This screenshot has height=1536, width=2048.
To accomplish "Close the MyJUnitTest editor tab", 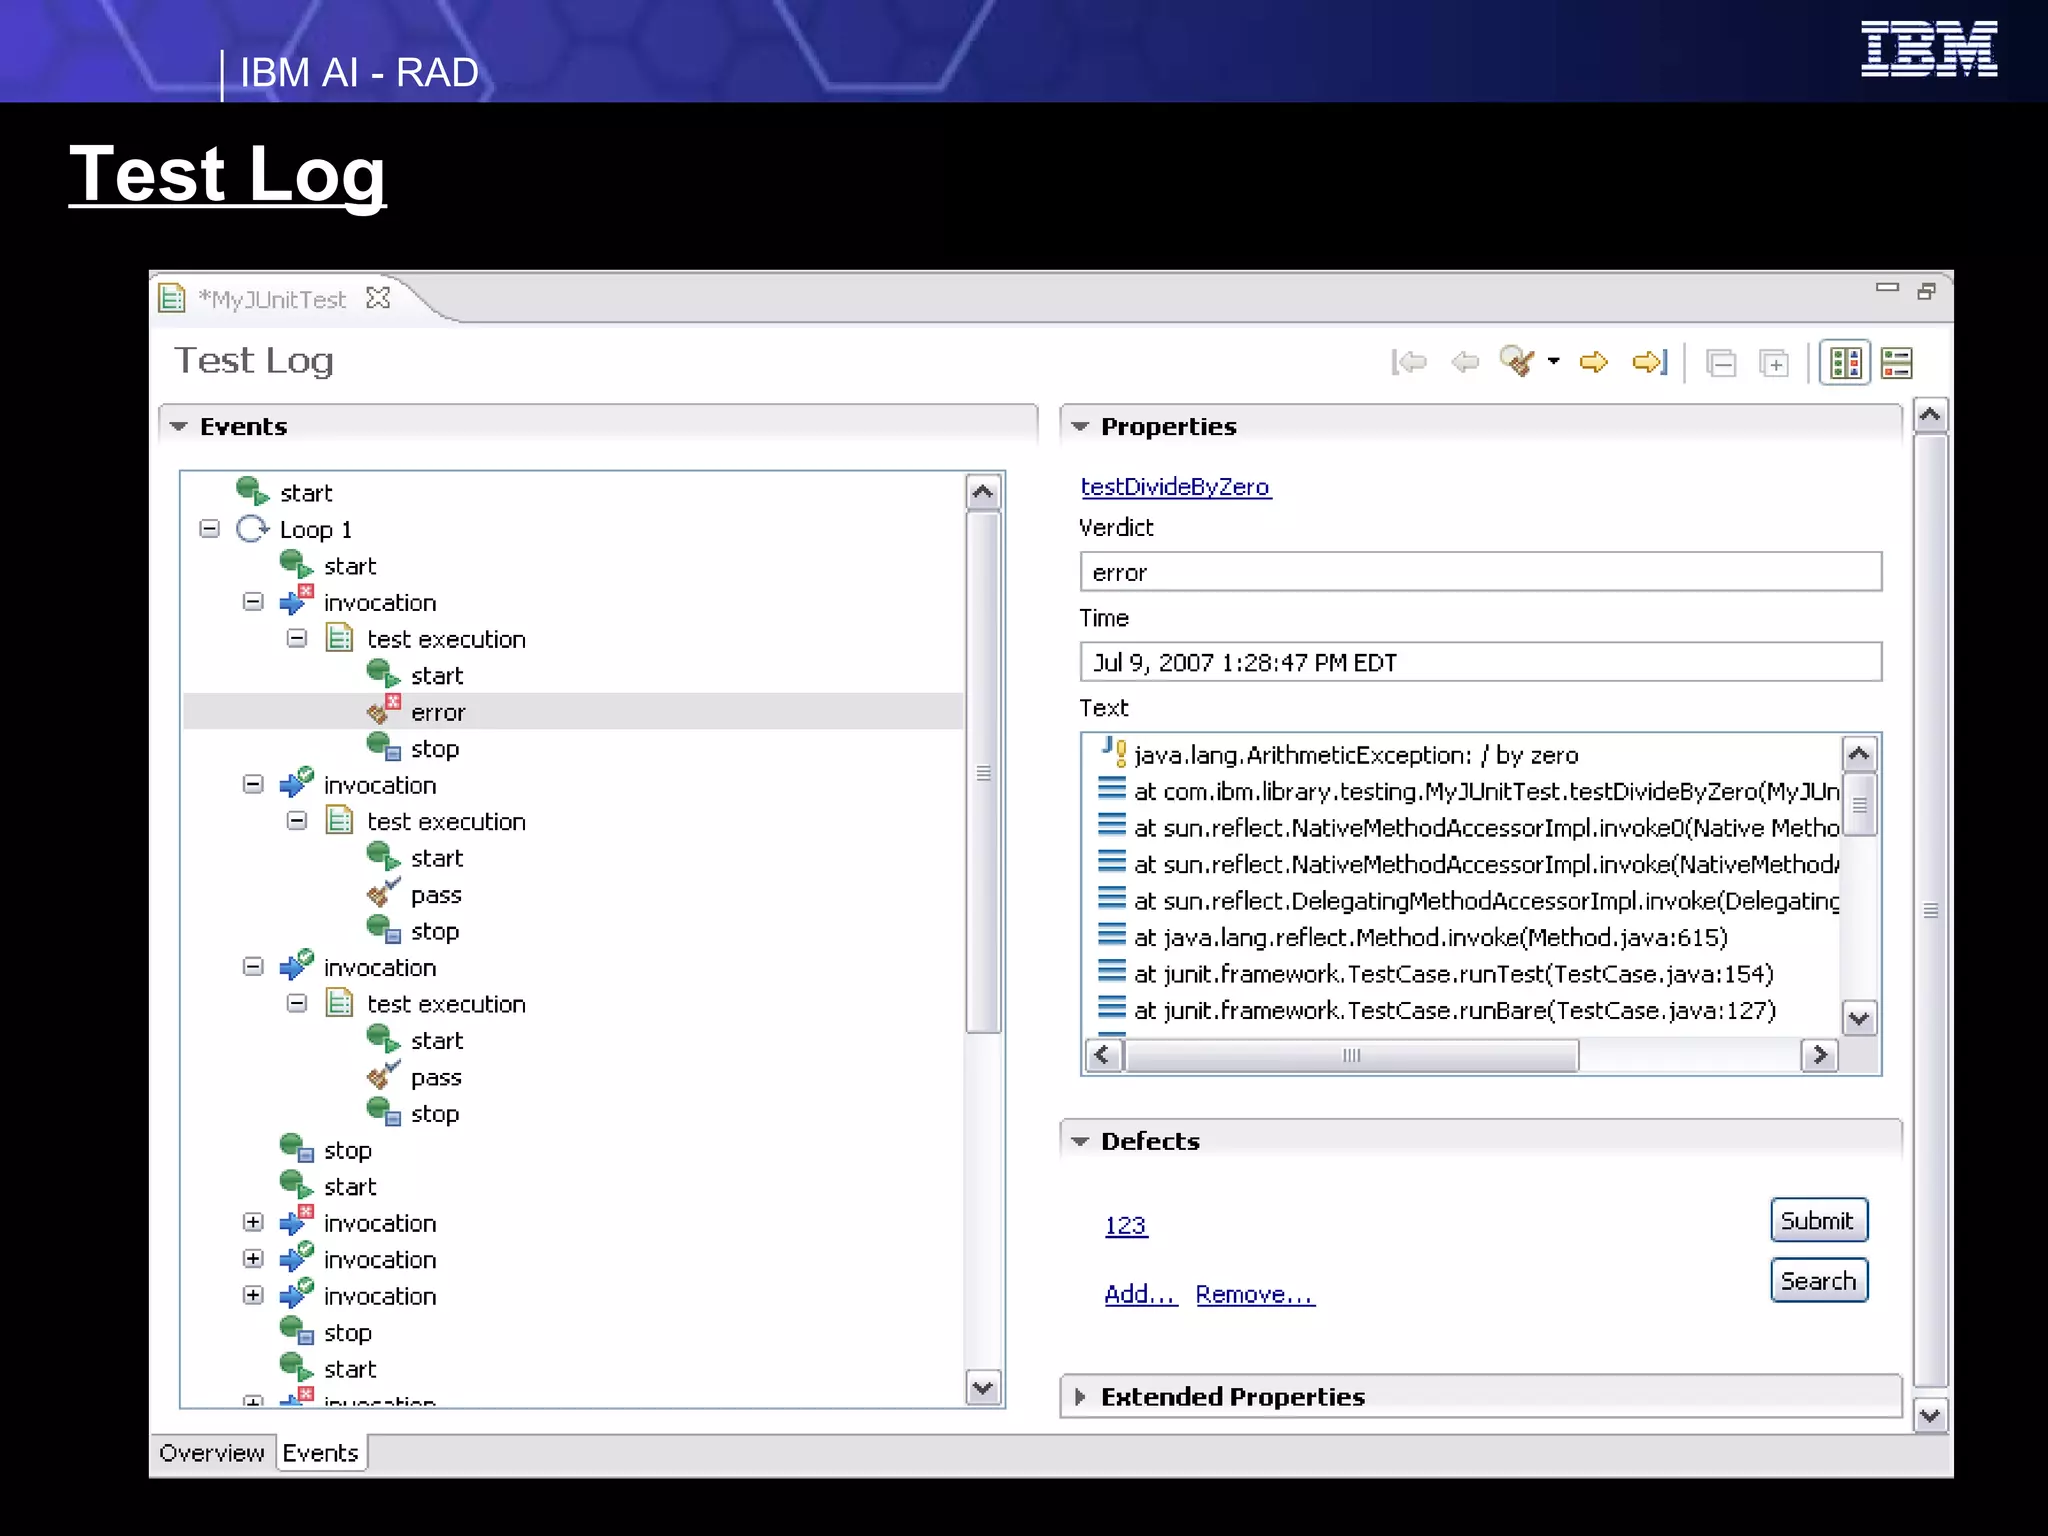I will (378, 298).
